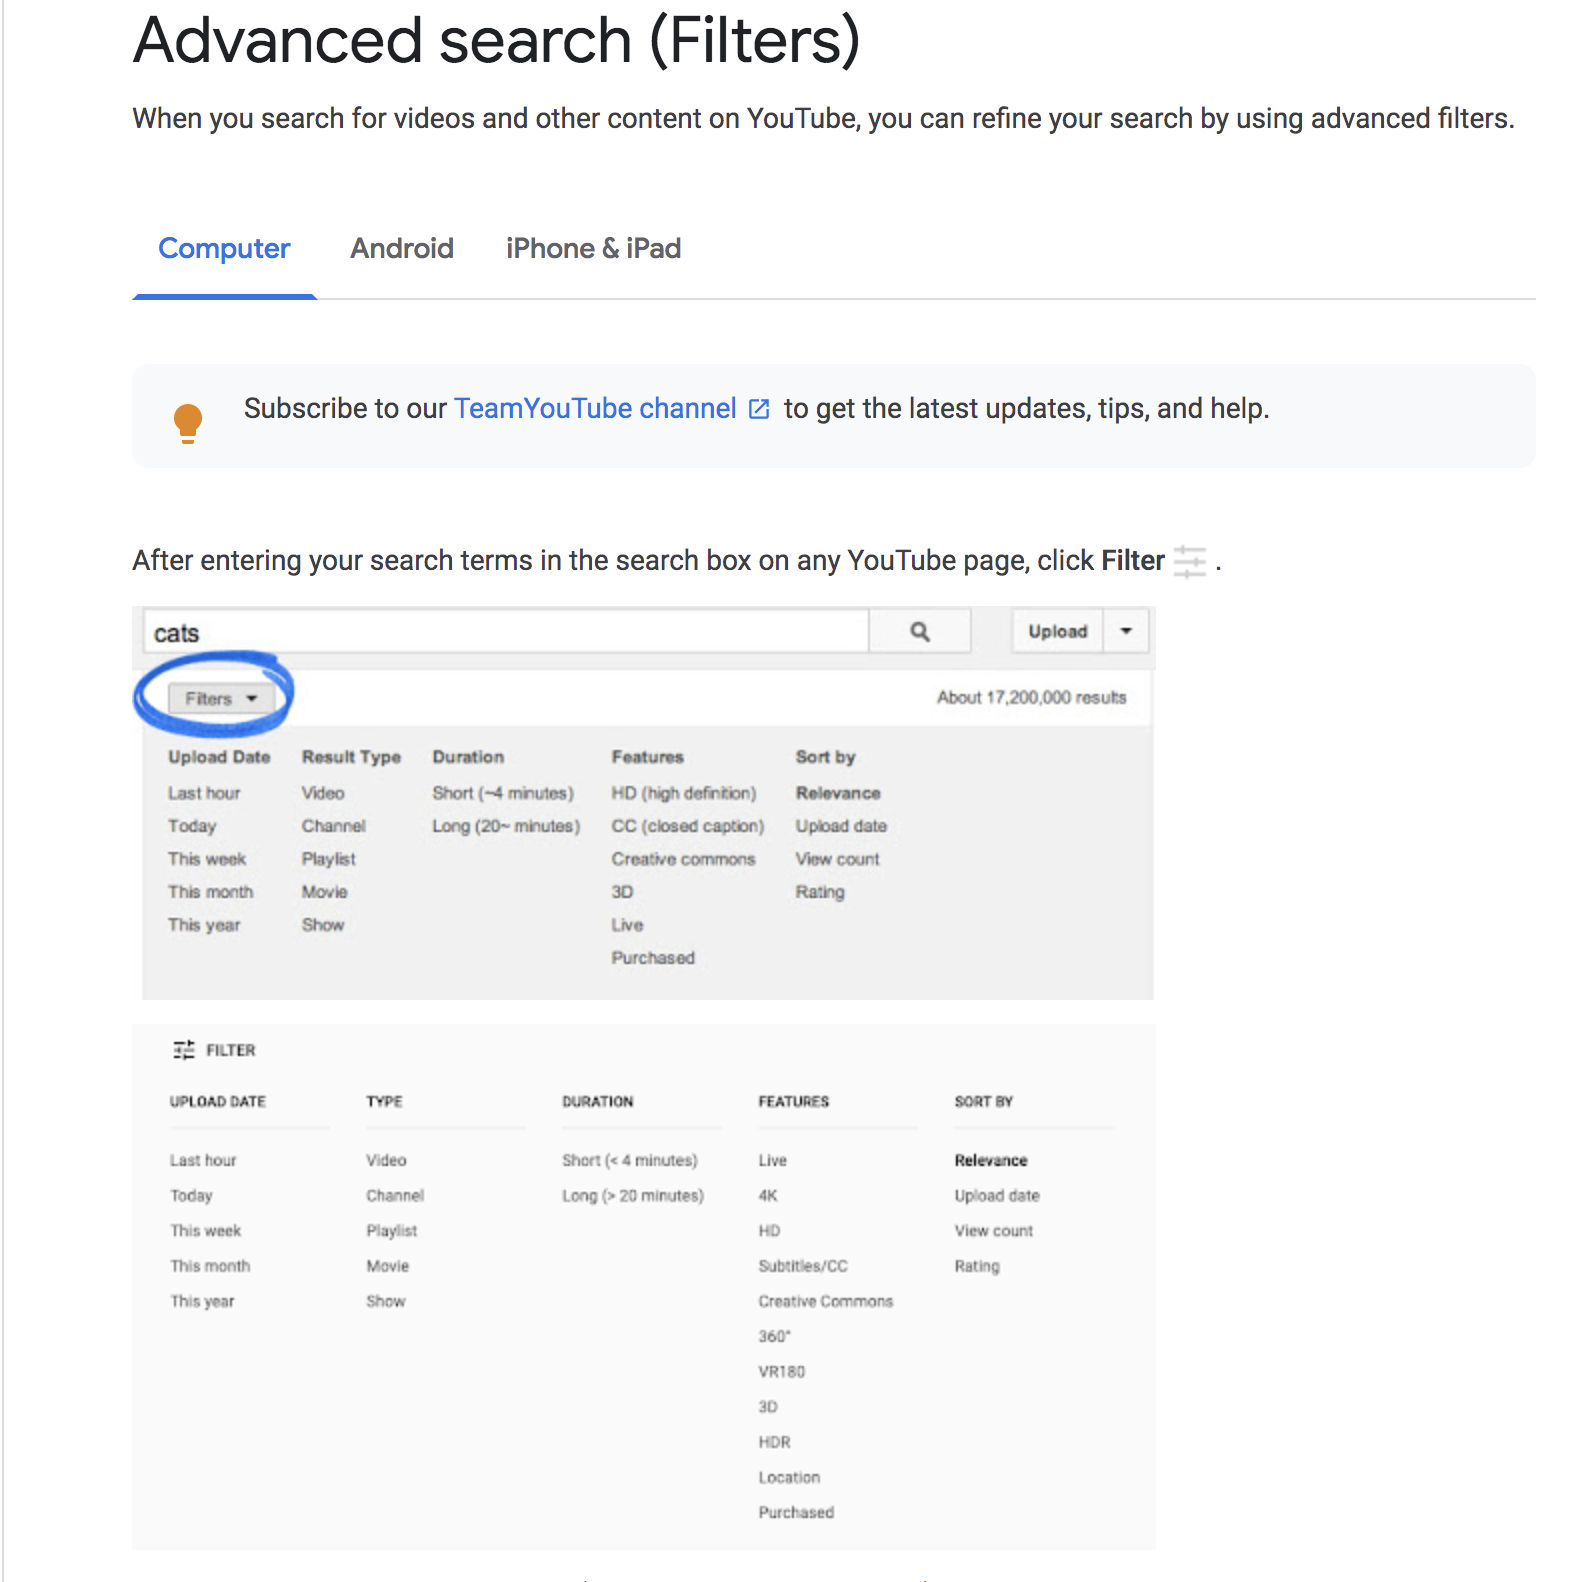Enable the Live feature filter
Viewport: 1588px width, 1582px height.
(x=773, y=1160)
